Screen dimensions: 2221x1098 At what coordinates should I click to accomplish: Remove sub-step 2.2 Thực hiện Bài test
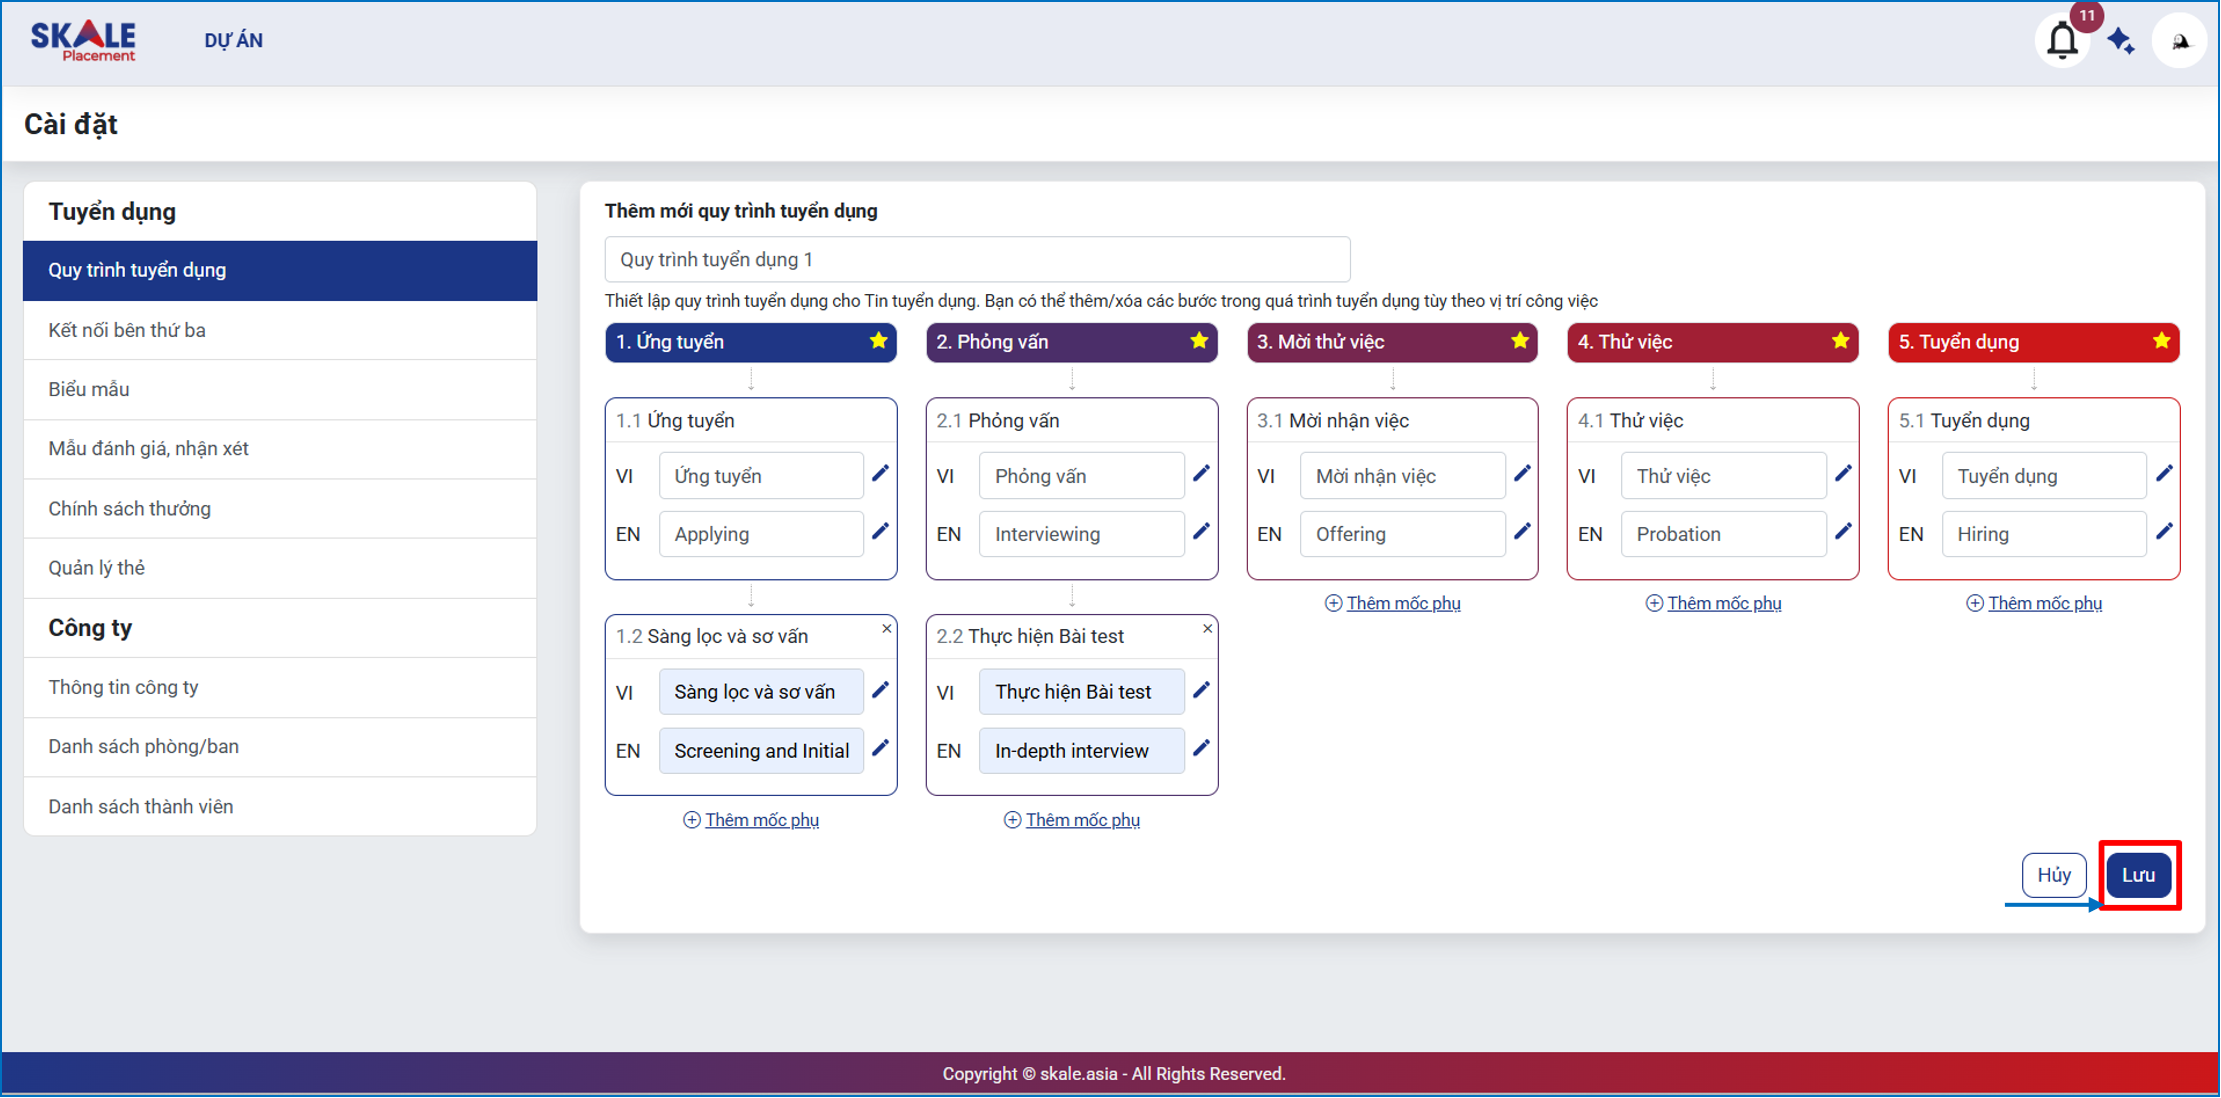[x=1207, y=629]
